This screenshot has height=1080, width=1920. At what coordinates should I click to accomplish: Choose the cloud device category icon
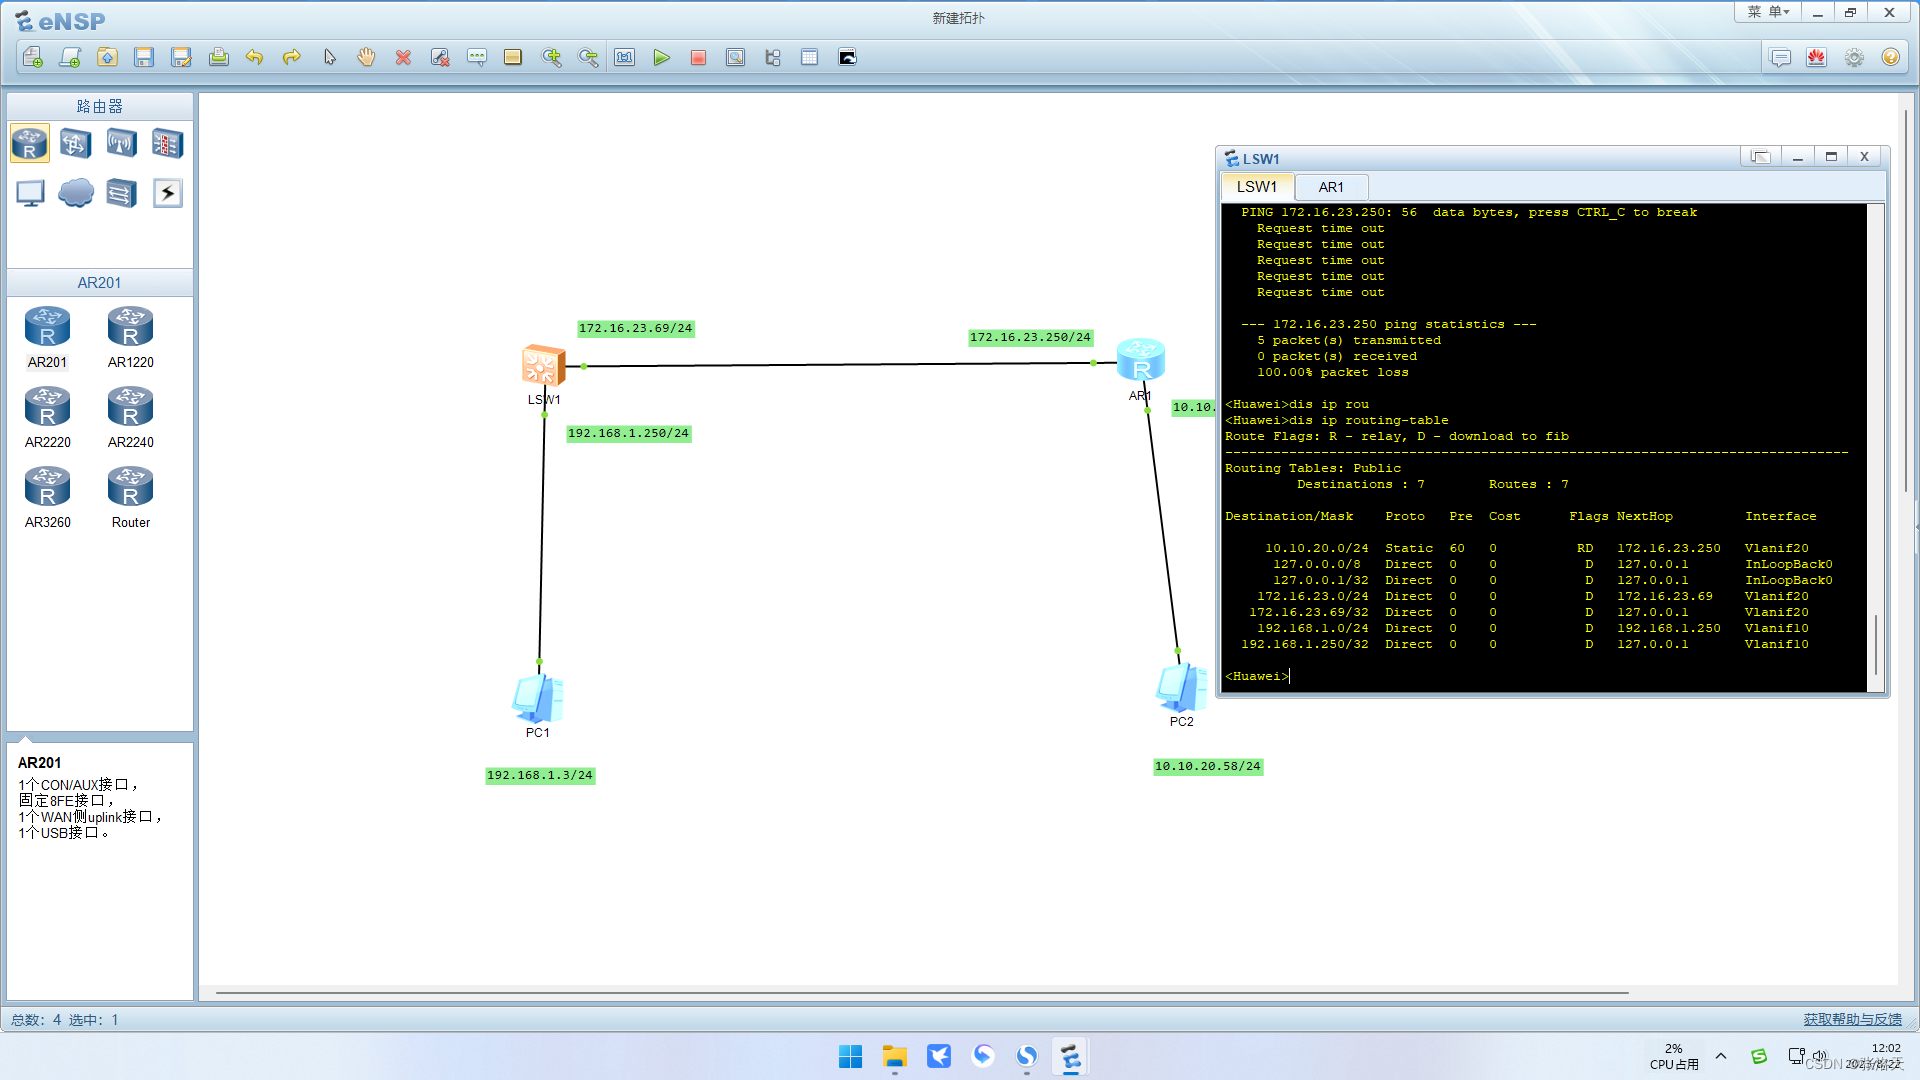pyautogui.click(x=75, y=193)
